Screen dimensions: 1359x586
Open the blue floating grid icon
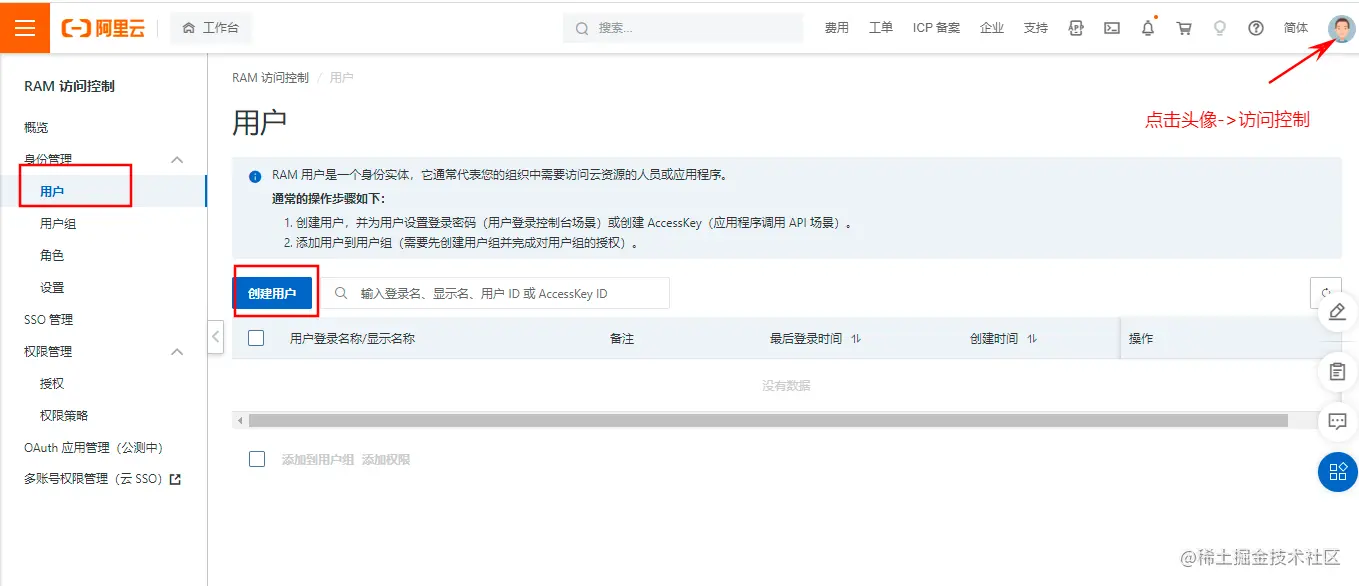point(1338,472)
